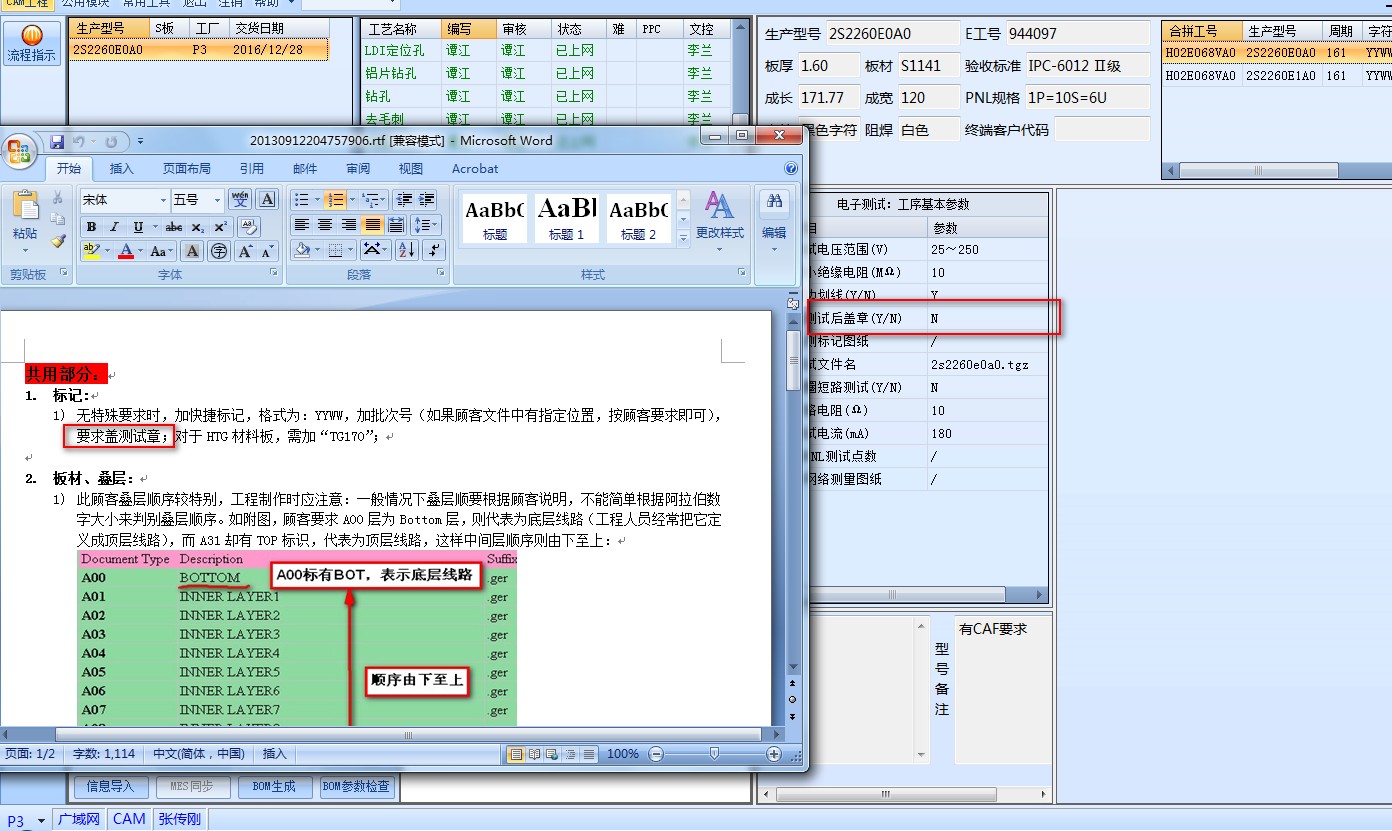This screenshot has width=1392, height=831.
Task: Align text left
Action: coord(301,225)
